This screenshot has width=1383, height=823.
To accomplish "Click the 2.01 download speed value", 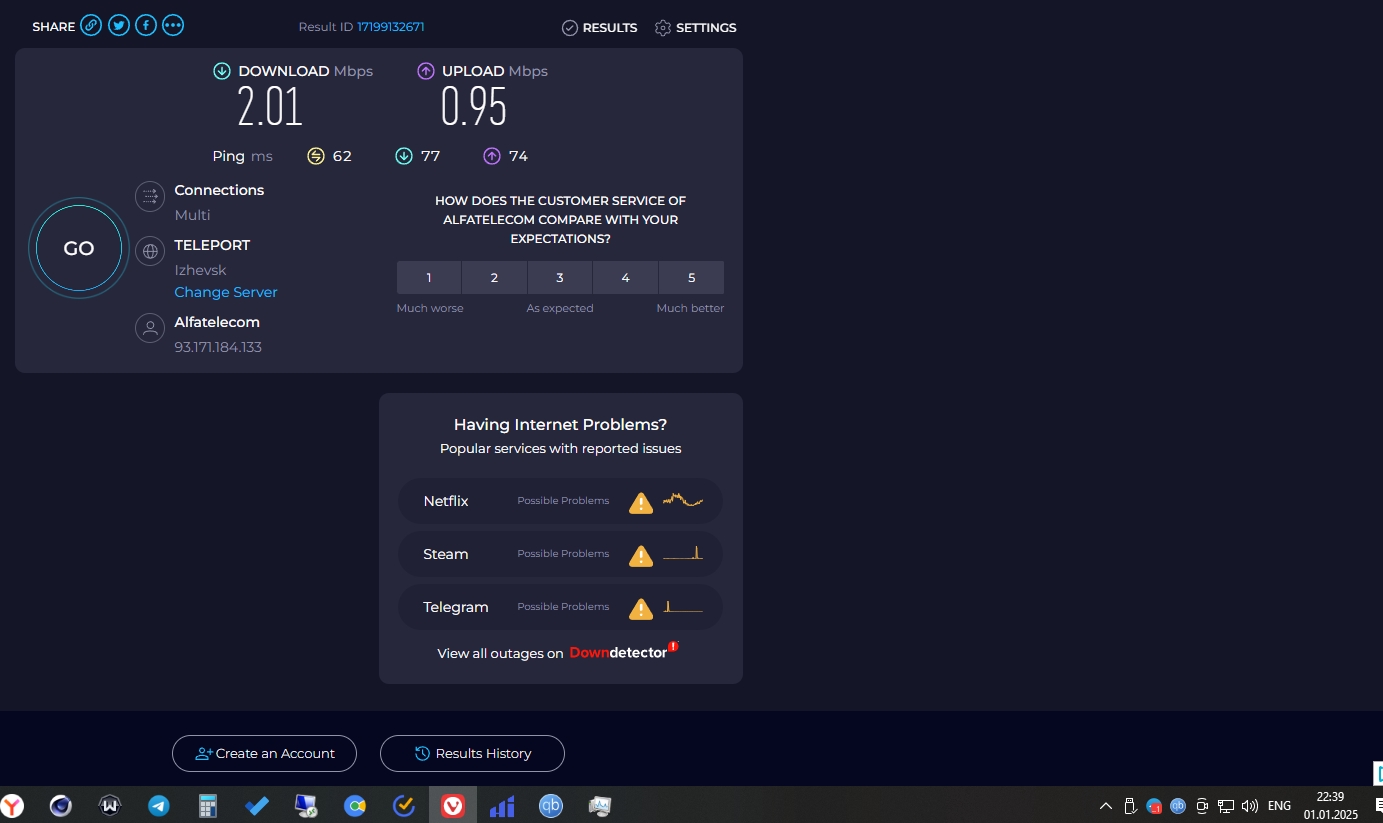I will point(270,107).
